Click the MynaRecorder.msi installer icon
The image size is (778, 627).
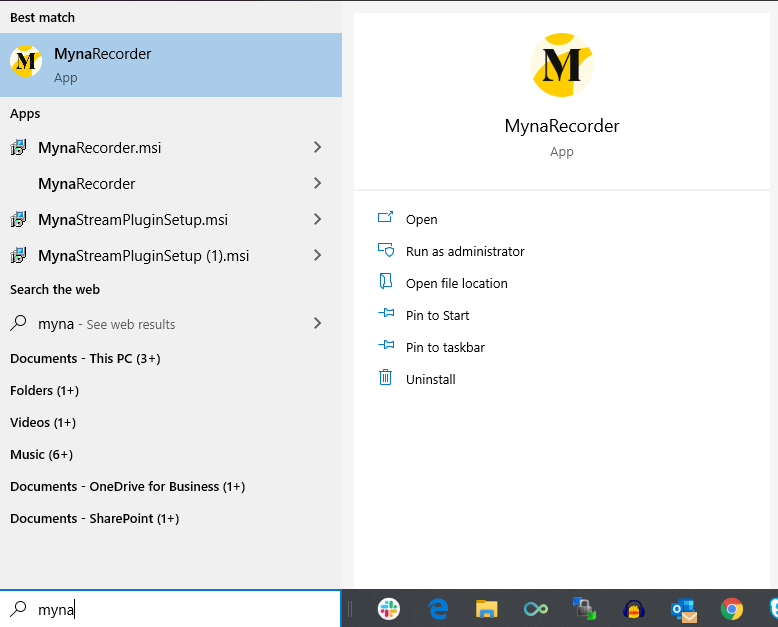[x=18, y=147]
